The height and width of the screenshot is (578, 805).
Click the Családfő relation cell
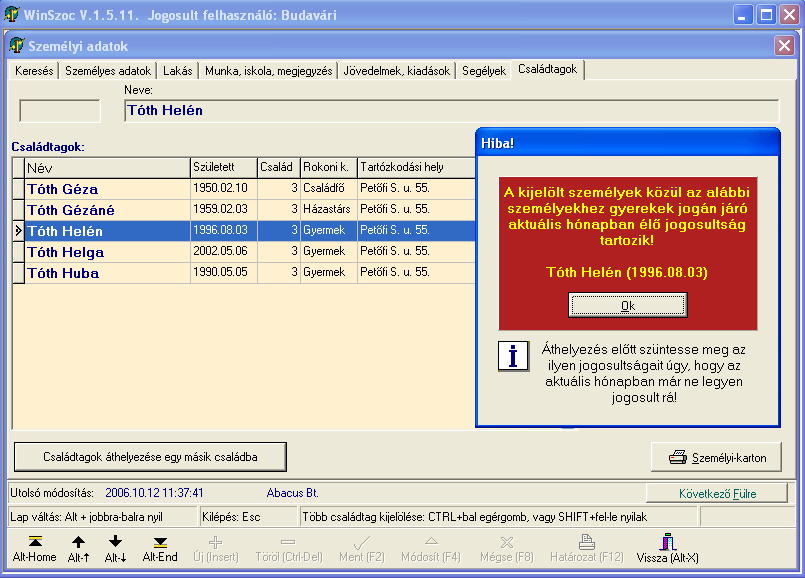click(329, 189)
